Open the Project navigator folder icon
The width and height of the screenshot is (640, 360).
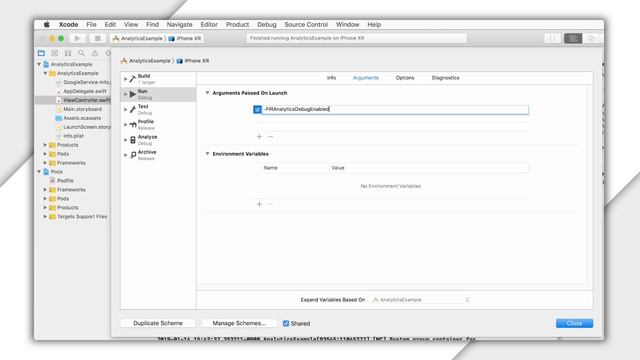(x=41, y=53)
